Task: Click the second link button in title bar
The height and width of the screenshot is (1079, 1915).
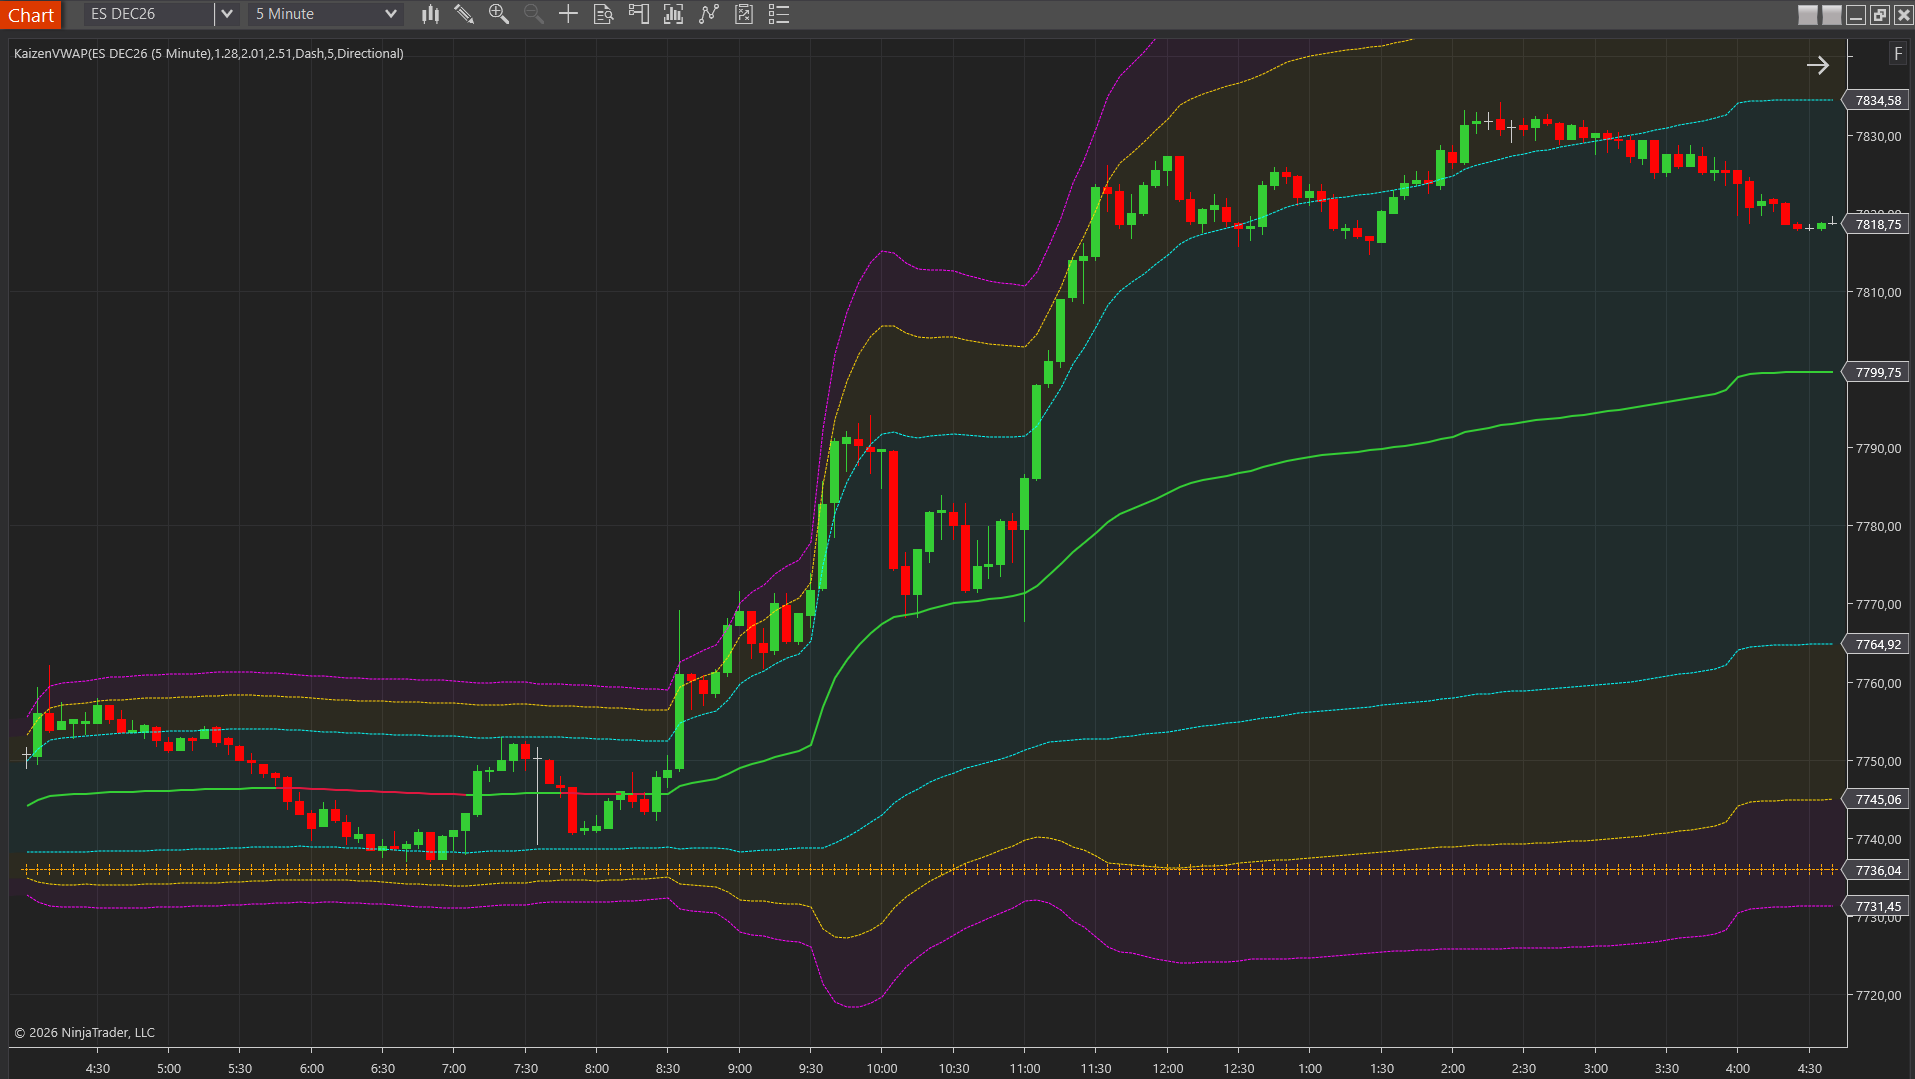Action: (1832, 14)
